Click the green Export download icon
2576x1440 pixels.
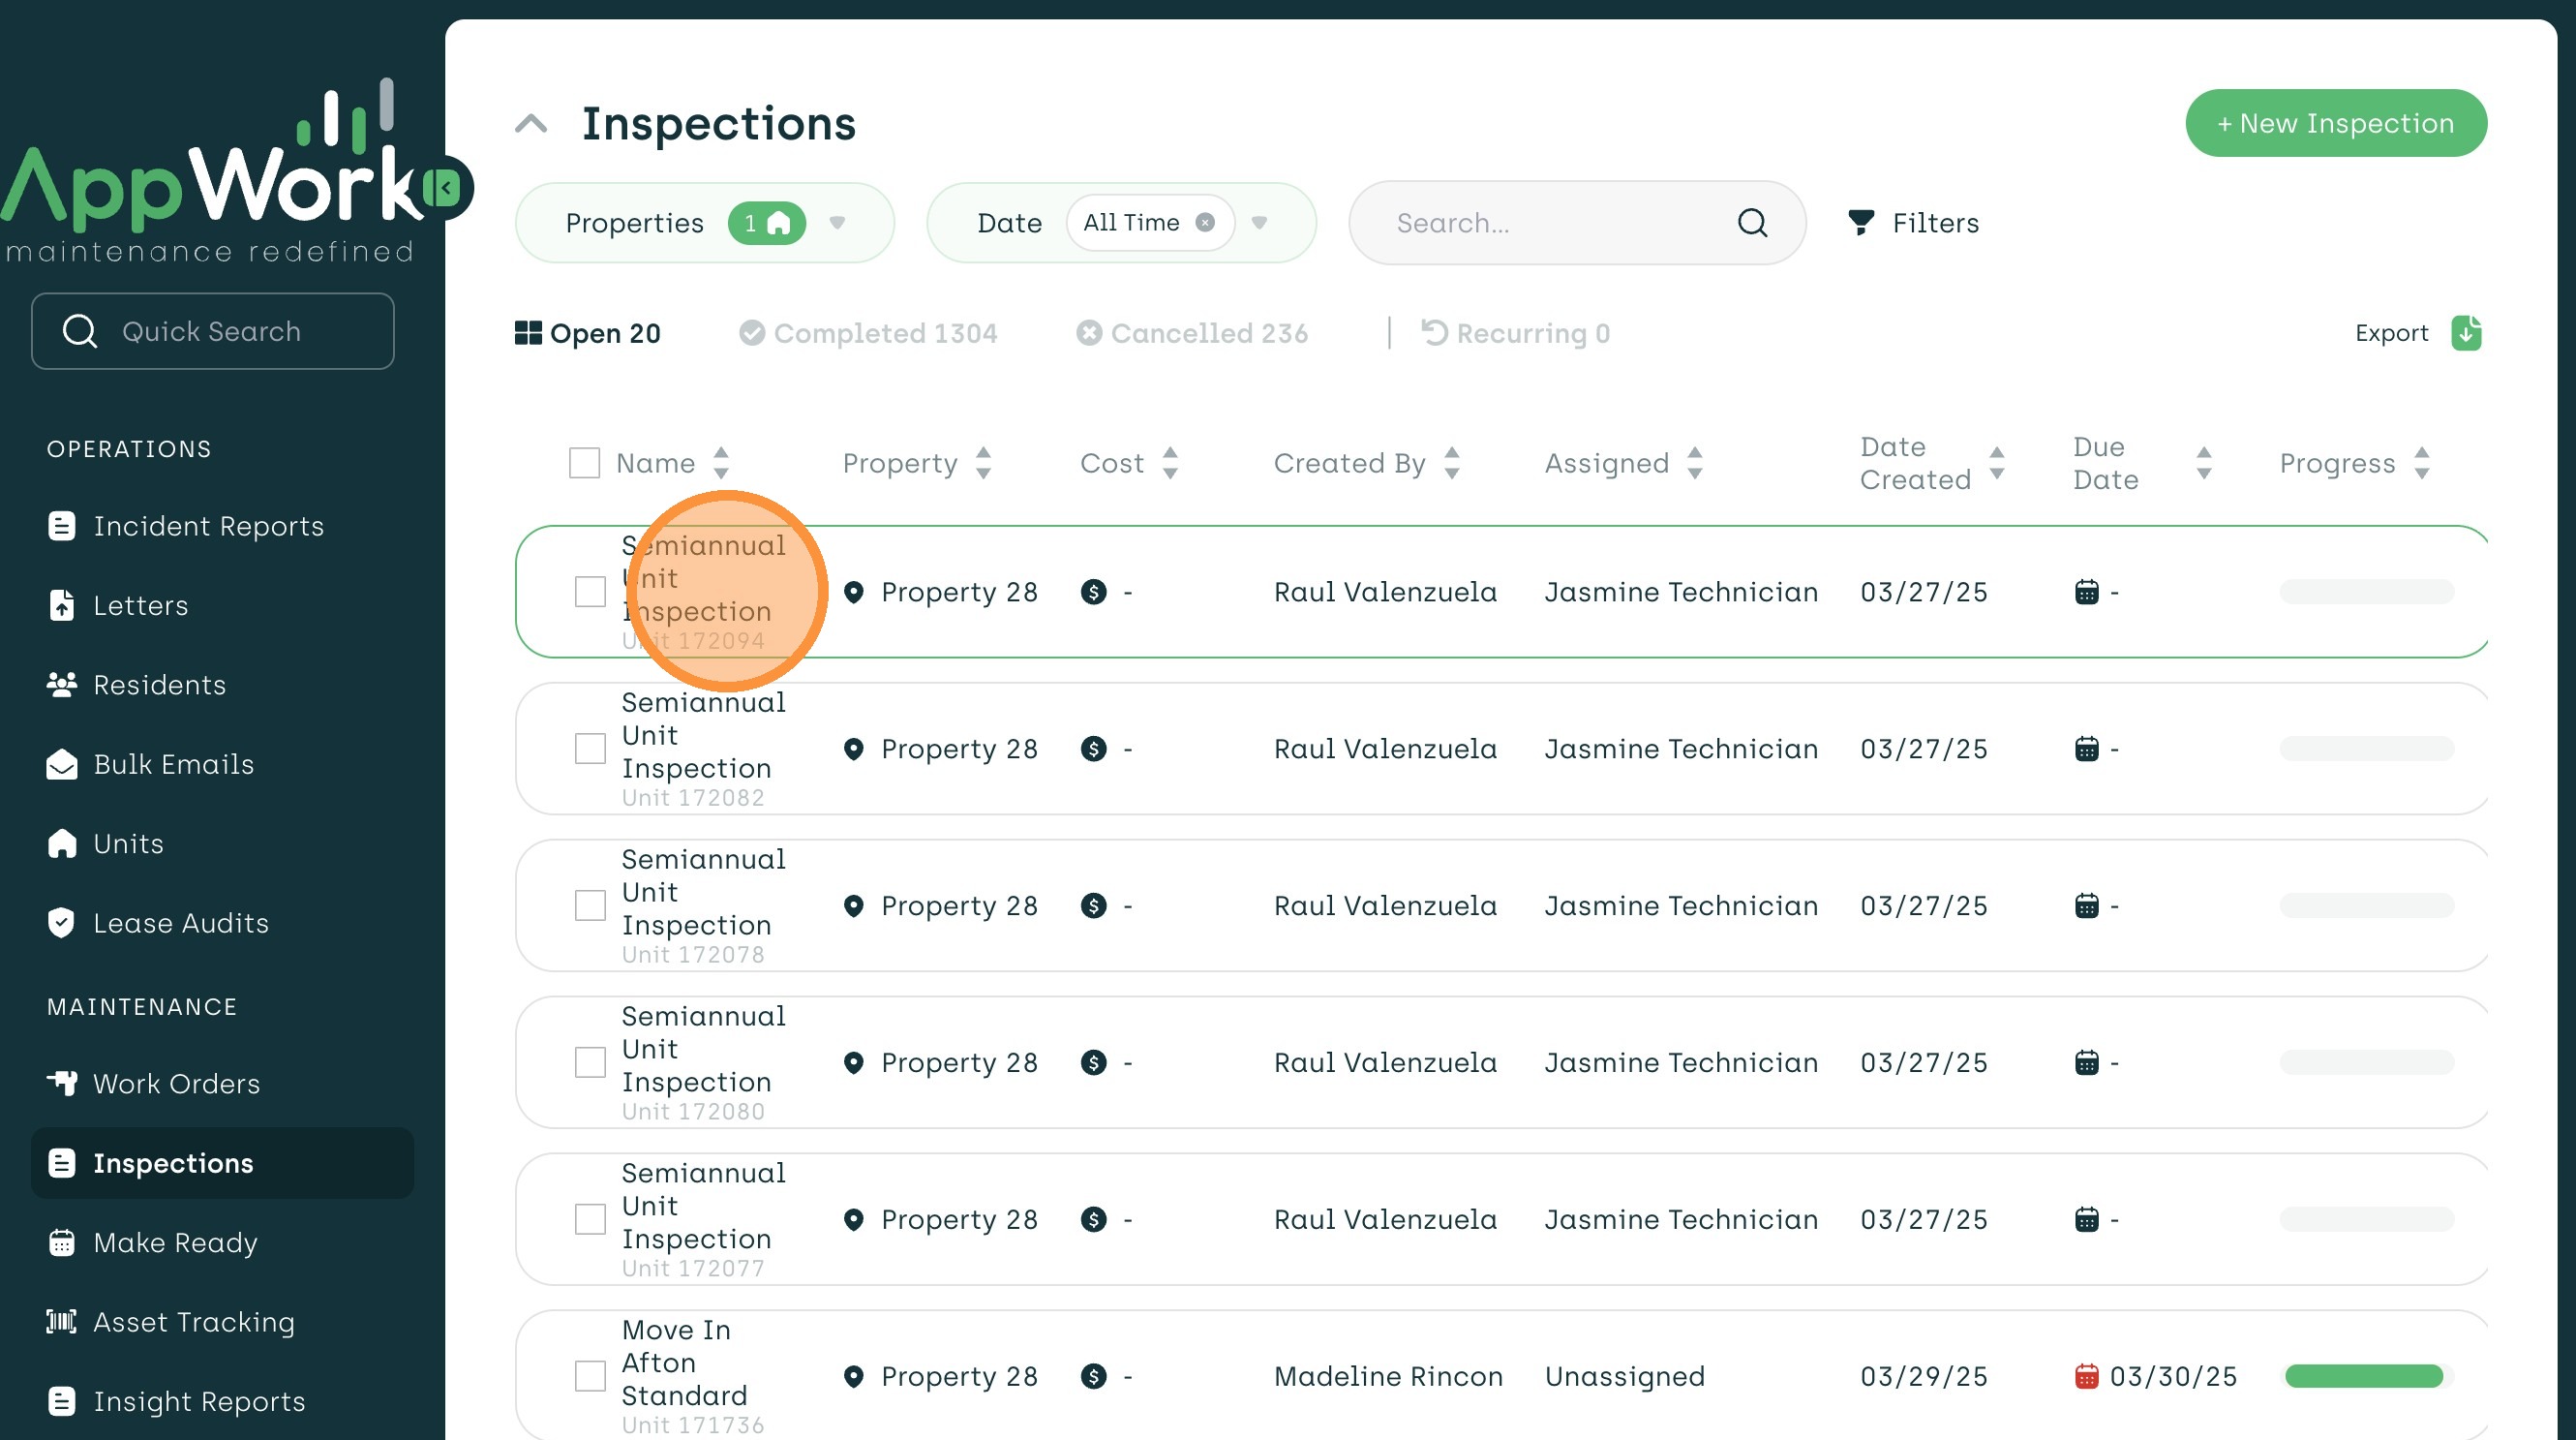pyautogui.click(x=2466, y=333)
